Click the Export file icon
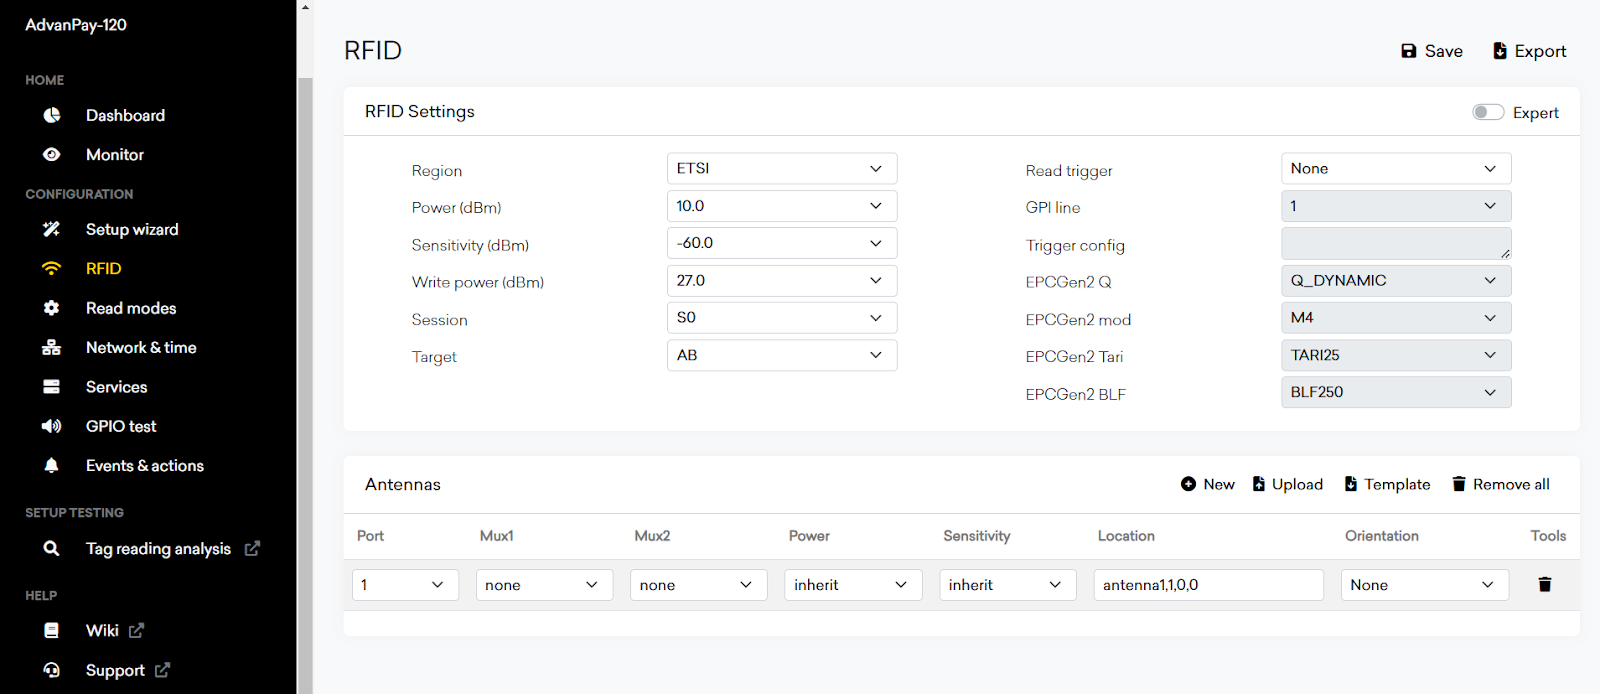This screenshot has height=694, width=1600. point(1500,51)
